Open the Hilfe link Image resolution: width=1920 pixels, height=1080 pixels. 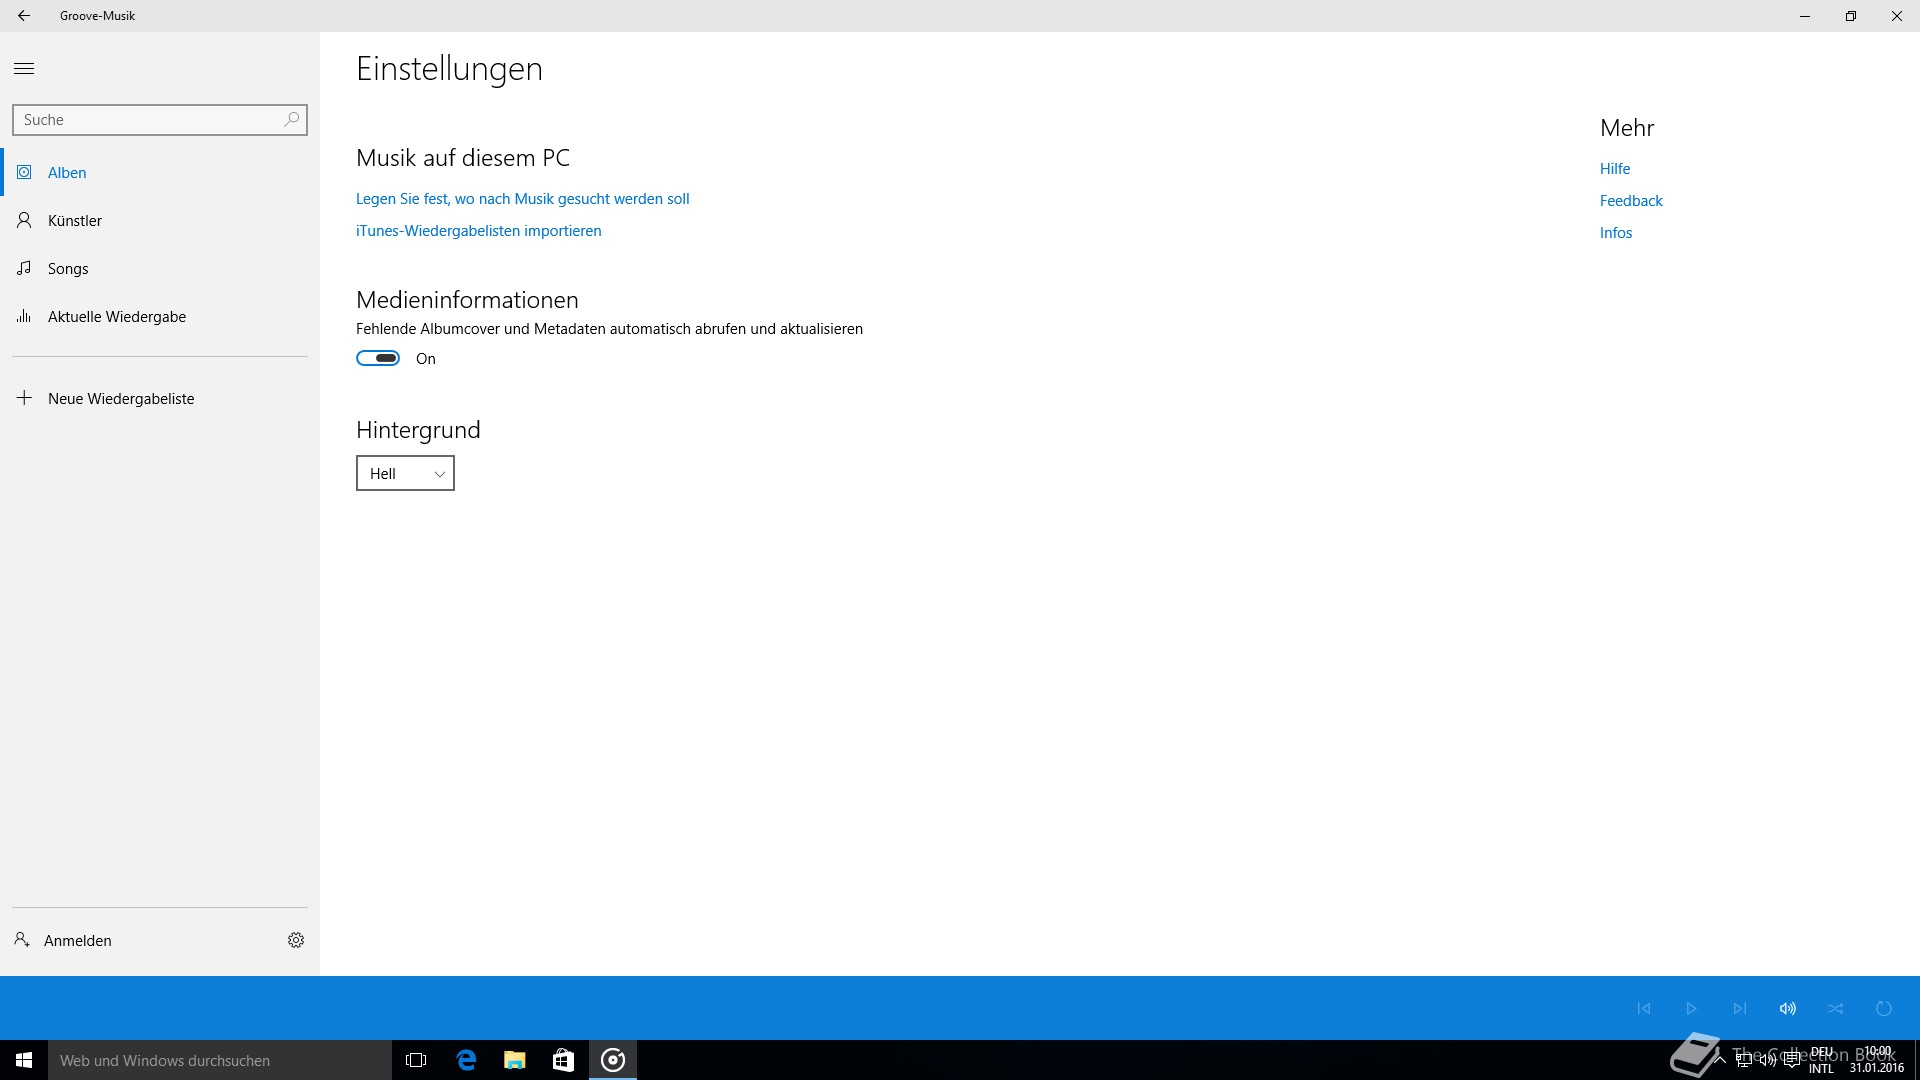[x=1615, y=169]
